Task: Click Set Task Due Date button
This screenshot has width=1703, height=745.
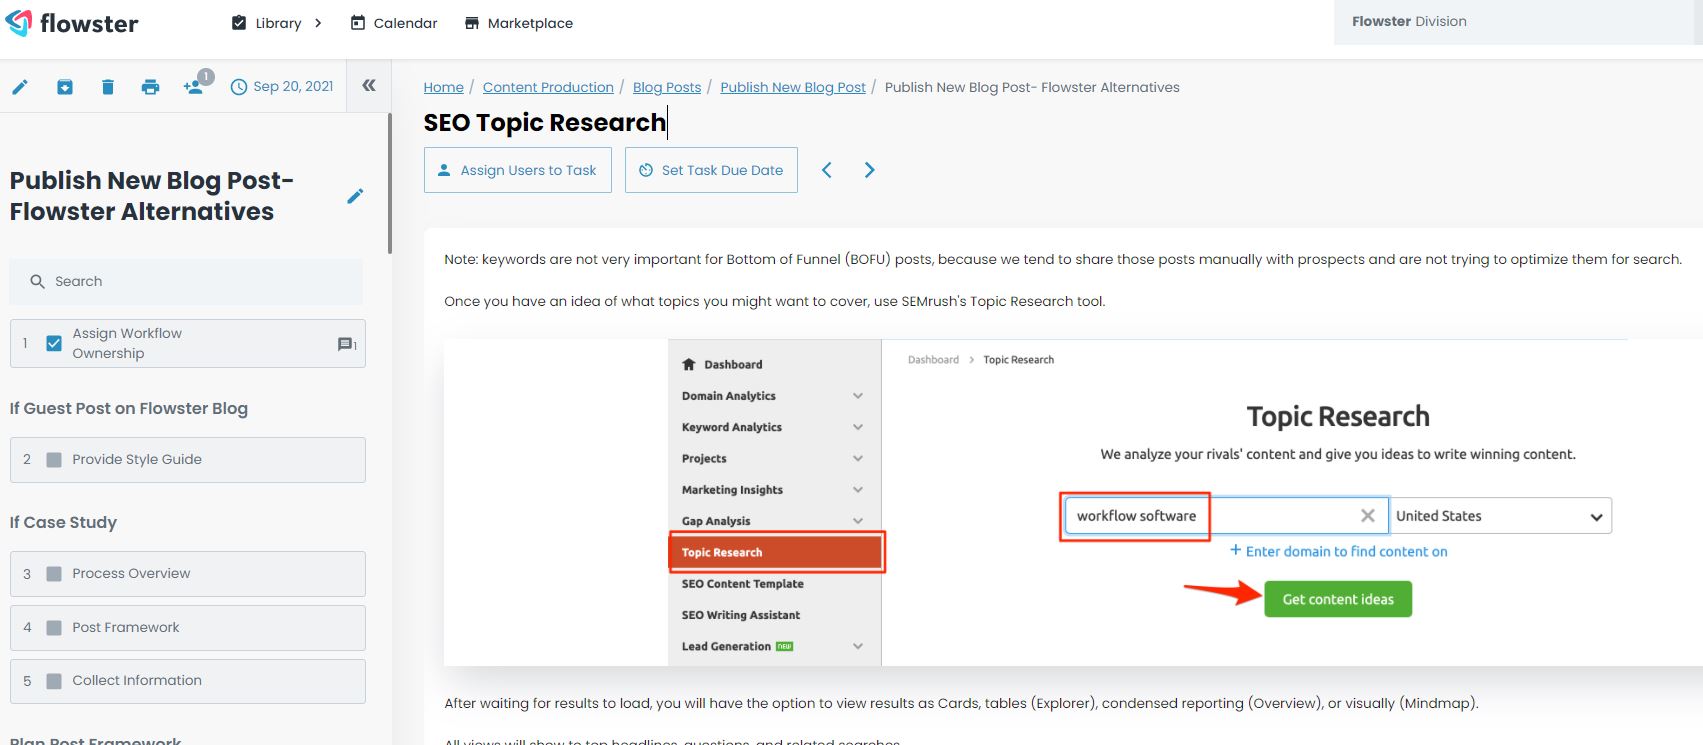Action: 711,170
